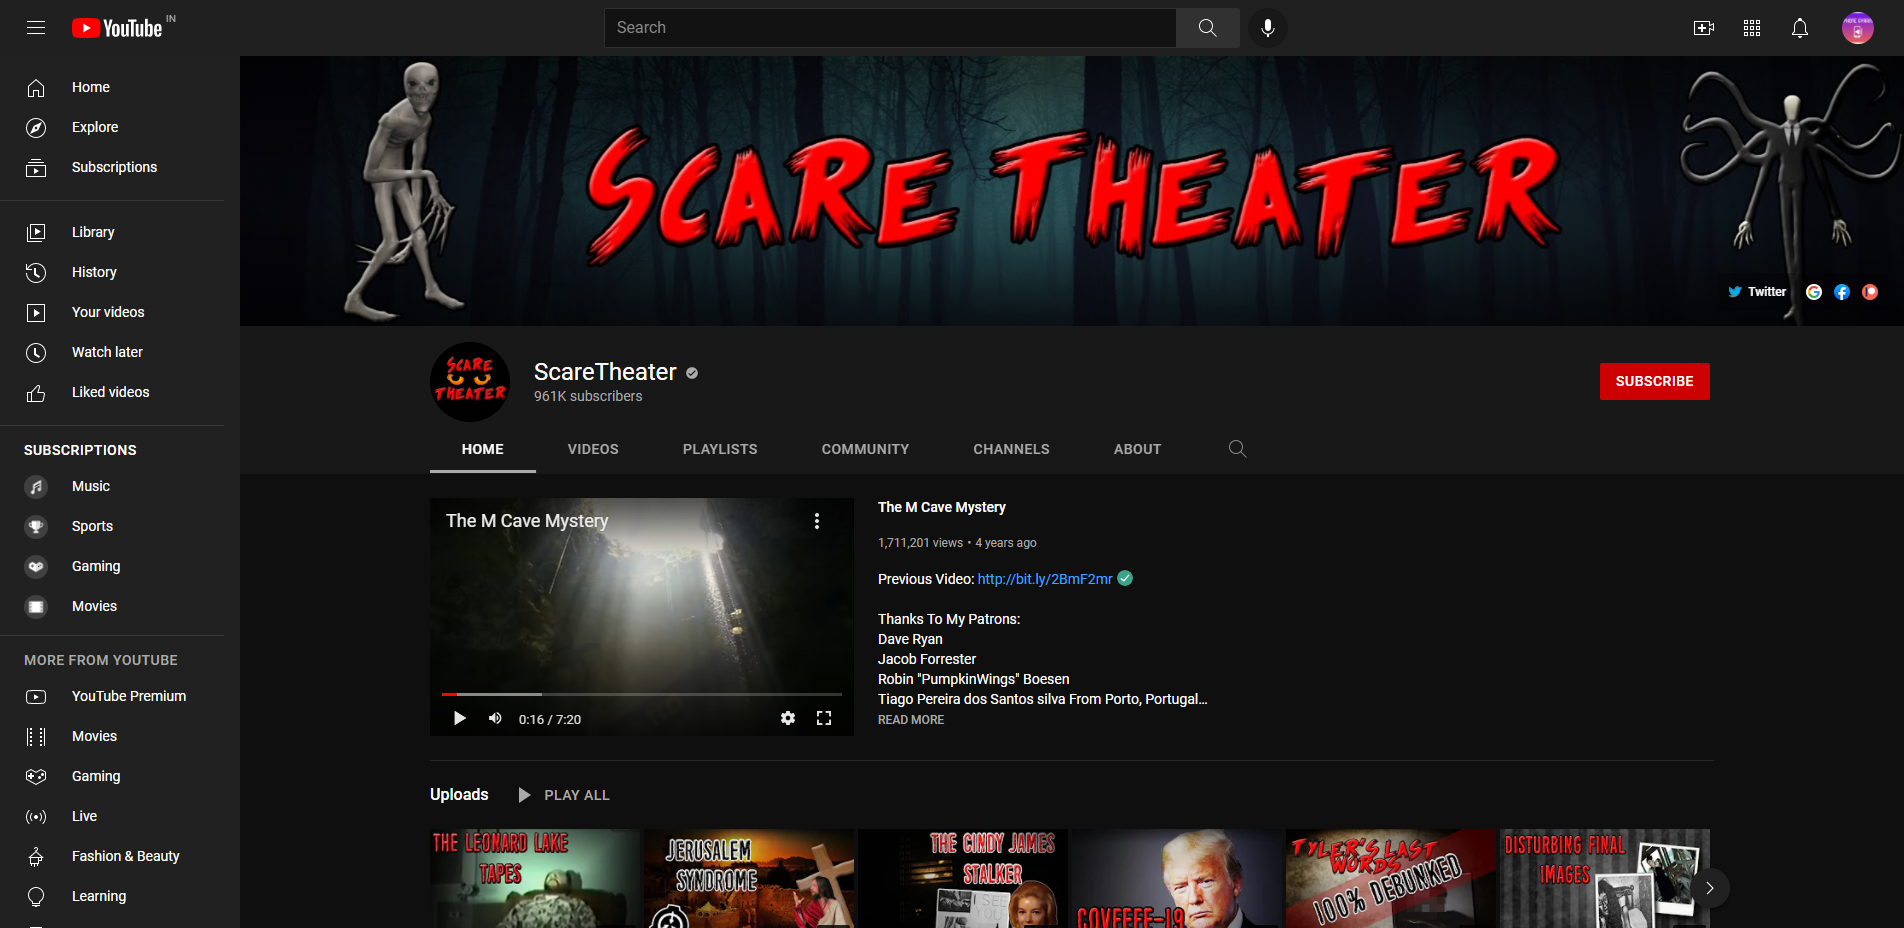Switch to the Playlists tab
Viewport: 1904px width, 928px height.
point(720,449)
